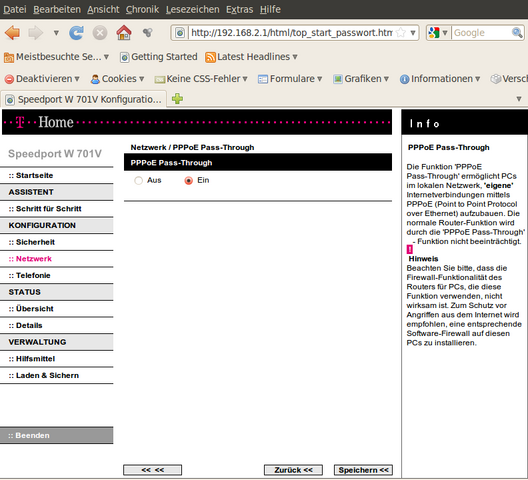Bookmark page with the star icon
Viewport: 528px width, 480px height.
tap(401, 33)
